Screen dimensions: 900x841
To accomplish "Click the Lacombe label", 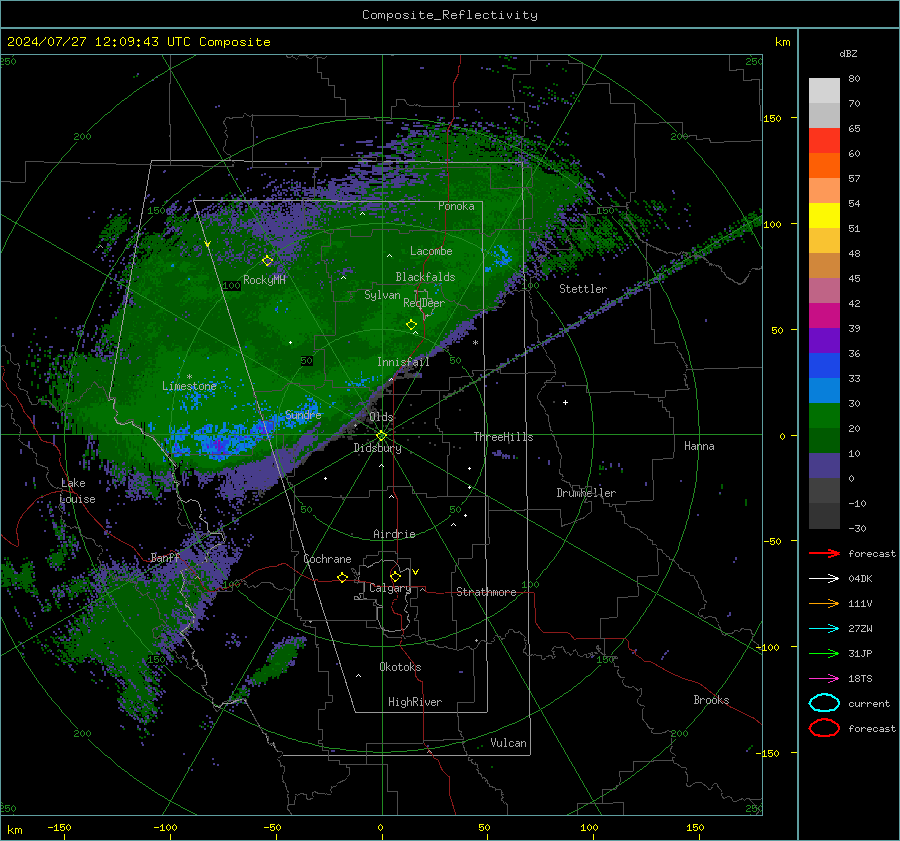I will [x=431, y=251].
